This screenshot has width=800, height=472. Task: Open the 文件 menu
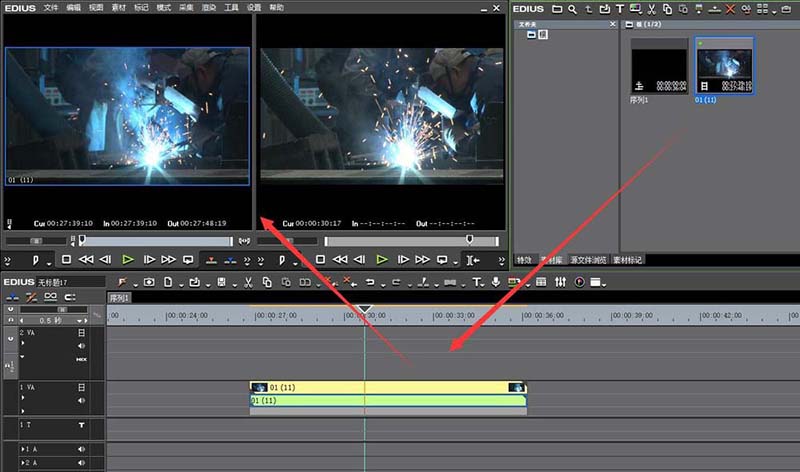click(x=51, y=7)
